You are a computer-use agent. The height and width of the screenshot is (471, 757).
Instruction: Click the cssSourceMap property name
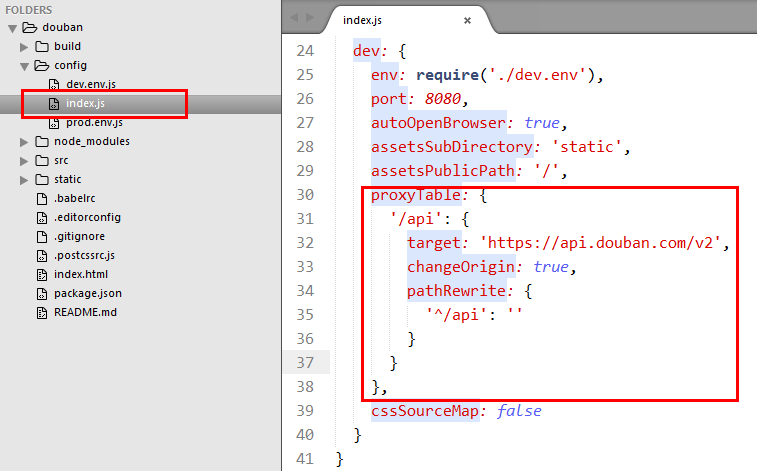pos(425,411)
